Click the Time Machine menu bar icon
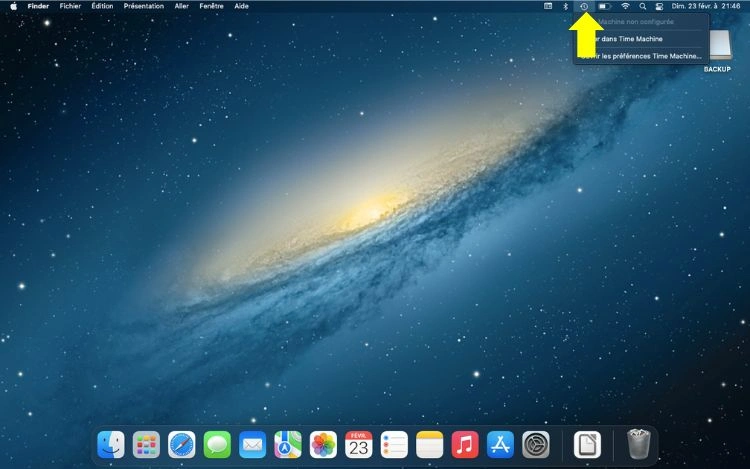Image resolution: width=750 pixels, height=469 pixels. [x=584, y=6]
